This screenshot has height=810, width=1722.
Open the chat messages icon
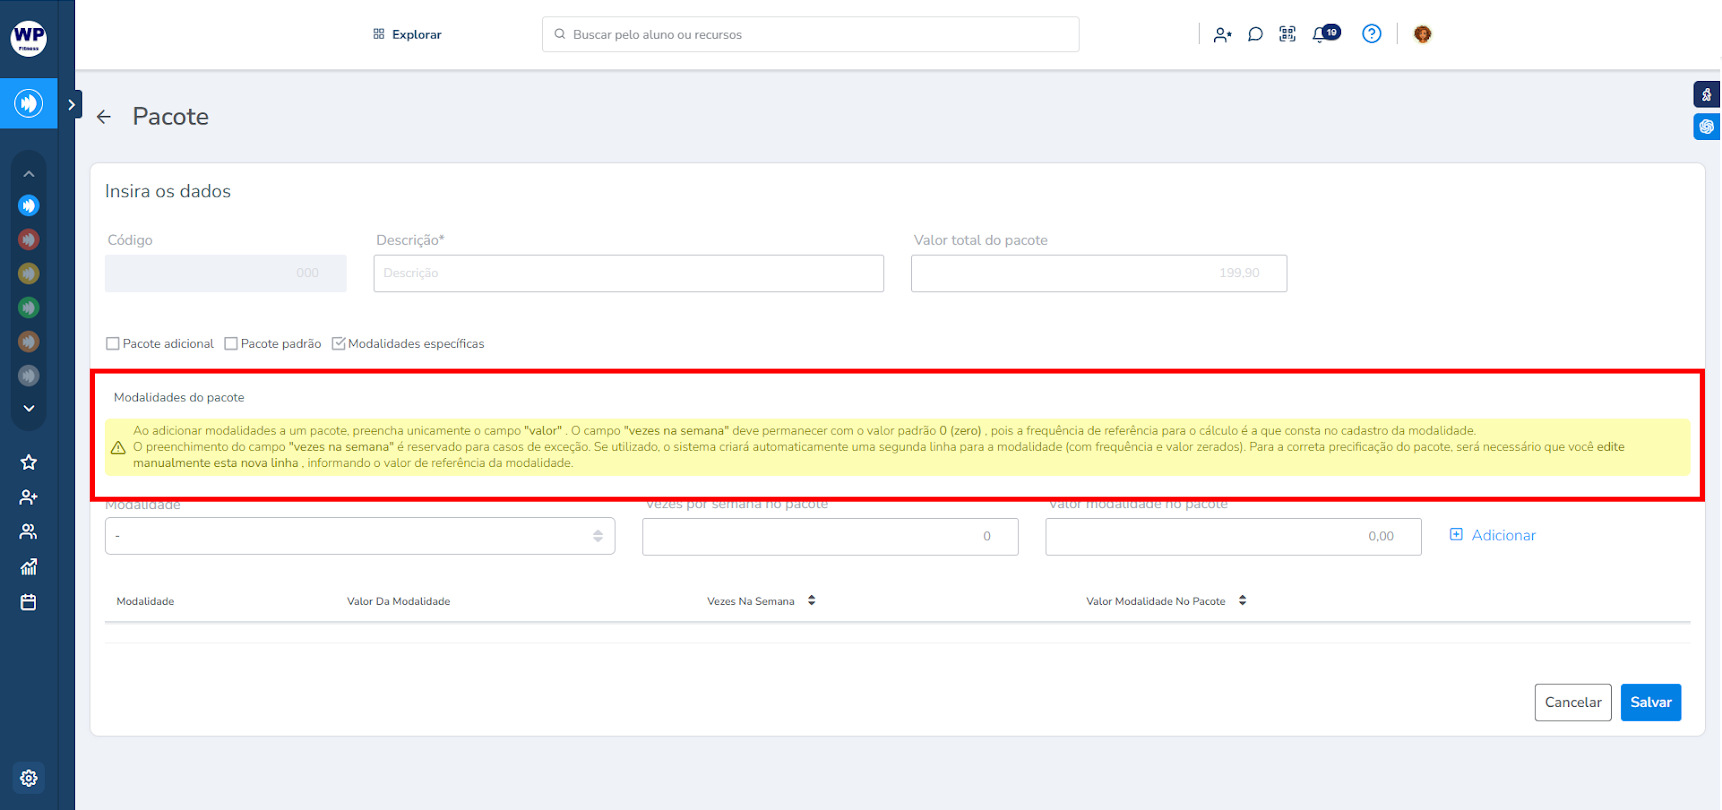pyautogui.click(x=1255, y=34)
